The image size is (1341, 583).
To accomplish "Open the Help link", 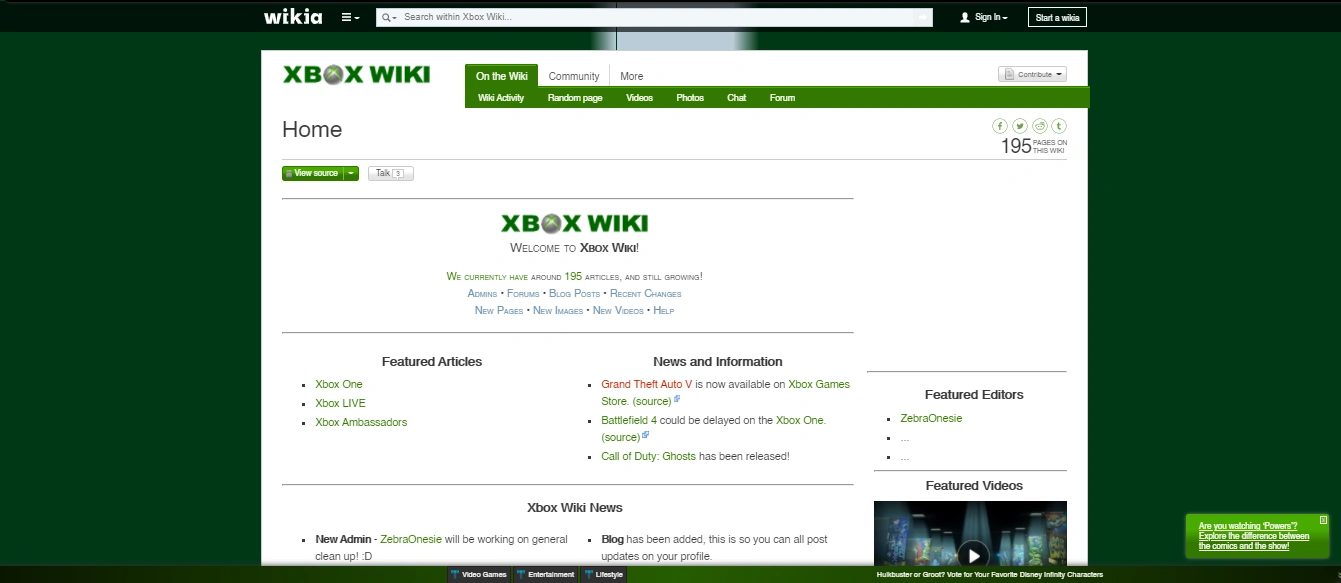I will pyautogui.click(x=664, y=311).
